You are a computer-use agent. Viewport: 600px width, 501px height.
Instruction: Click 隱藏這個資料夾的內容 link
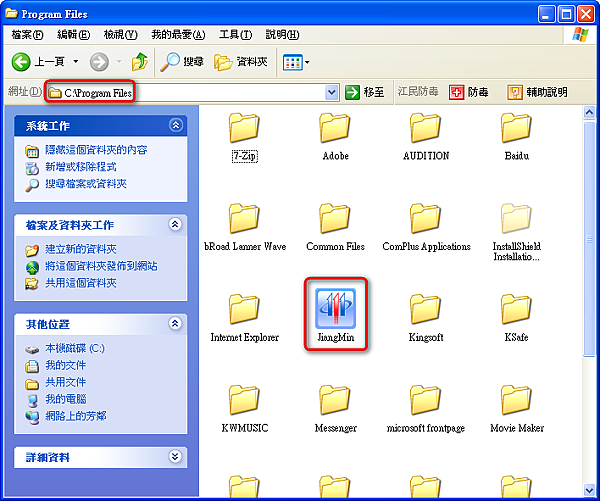tap(96, 150)
